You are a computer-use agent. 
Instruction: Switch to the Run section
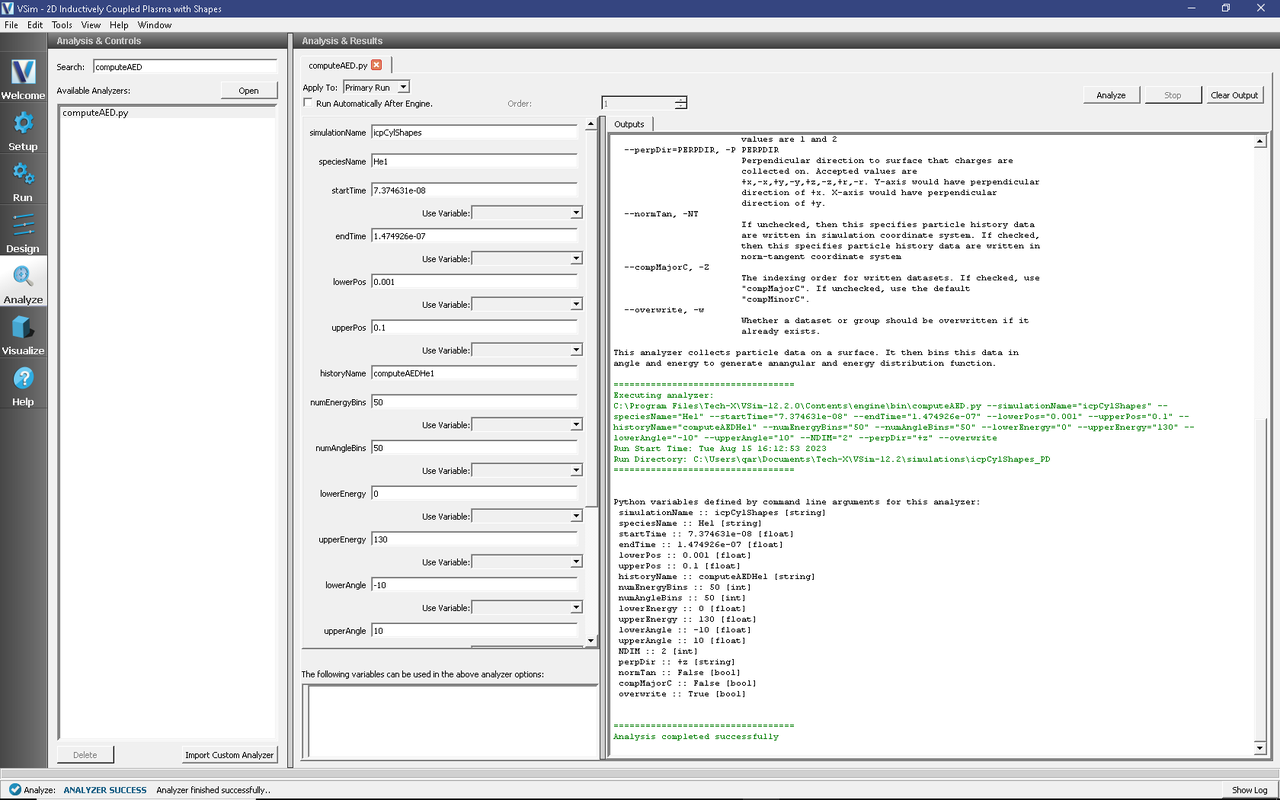click(x=23, y=182)
